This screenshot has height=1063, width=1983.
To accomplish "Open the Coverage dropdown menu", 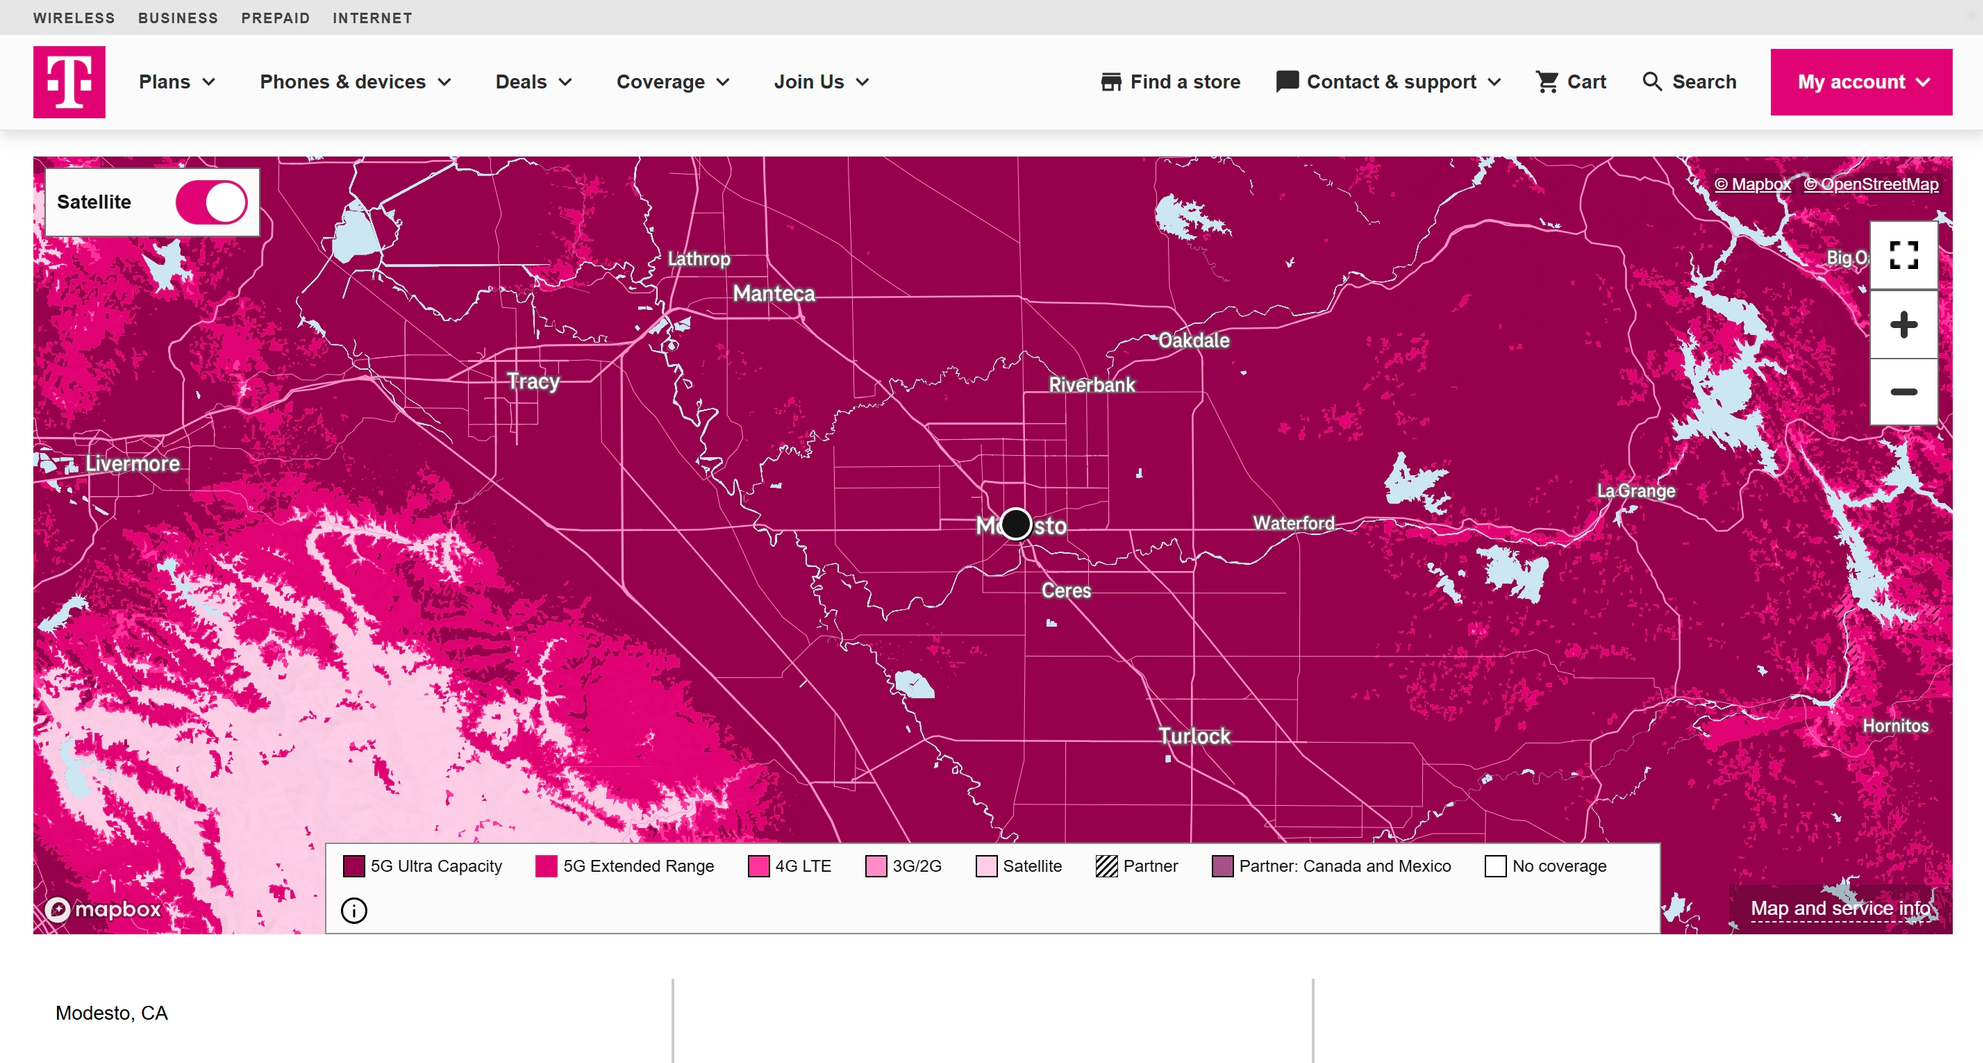I will pyautogui.click(x=673, y=82).
